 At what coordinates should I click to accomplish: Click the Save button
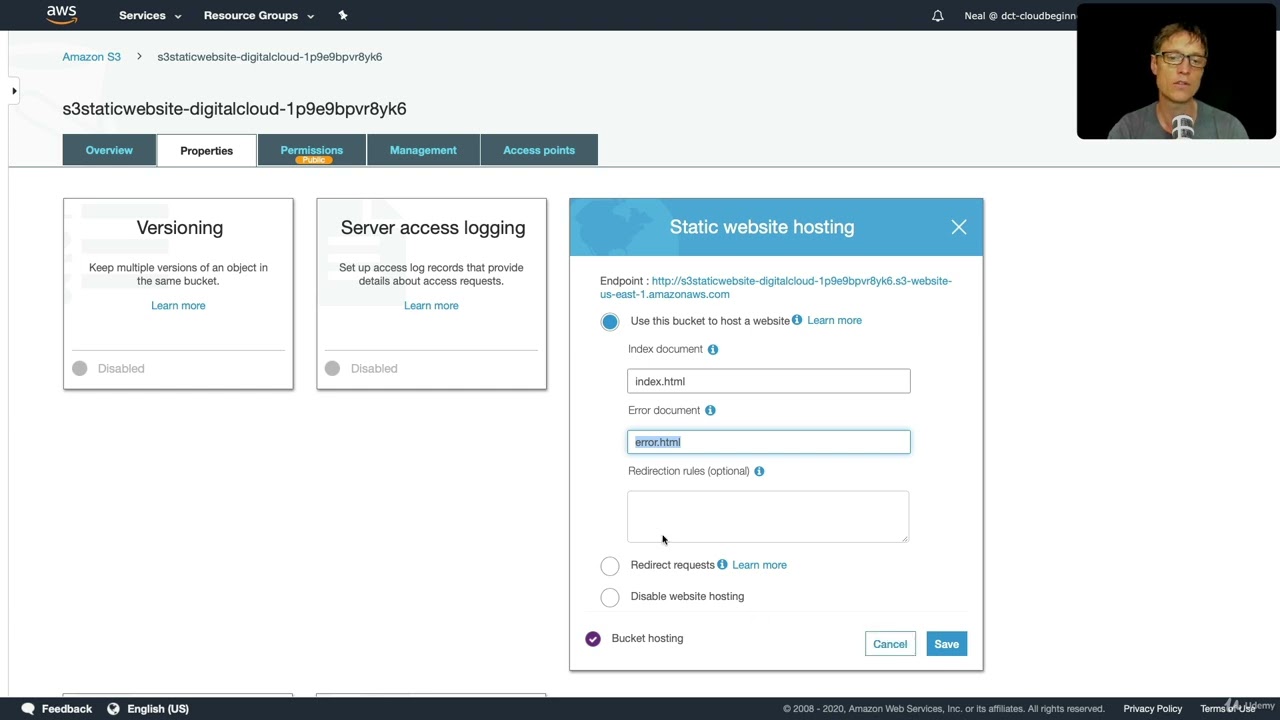click(x=947, y=644)
